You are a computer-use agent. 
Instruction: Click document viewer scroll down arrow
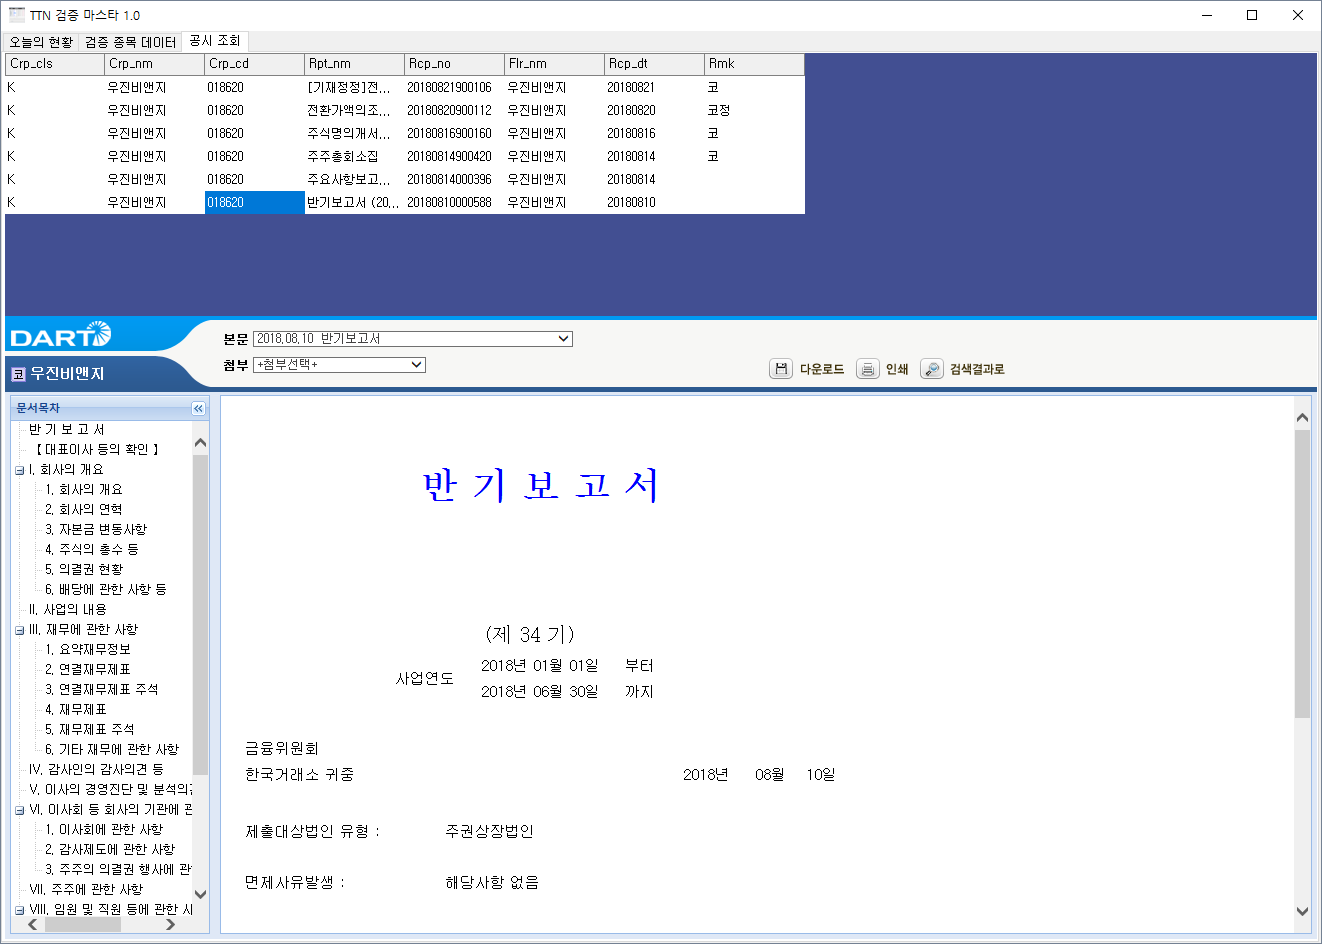click(1302, 911)
